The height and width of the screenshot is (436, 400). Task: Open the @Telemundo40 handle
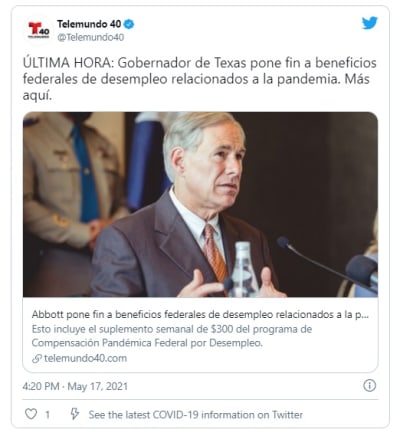click(91, 37)
